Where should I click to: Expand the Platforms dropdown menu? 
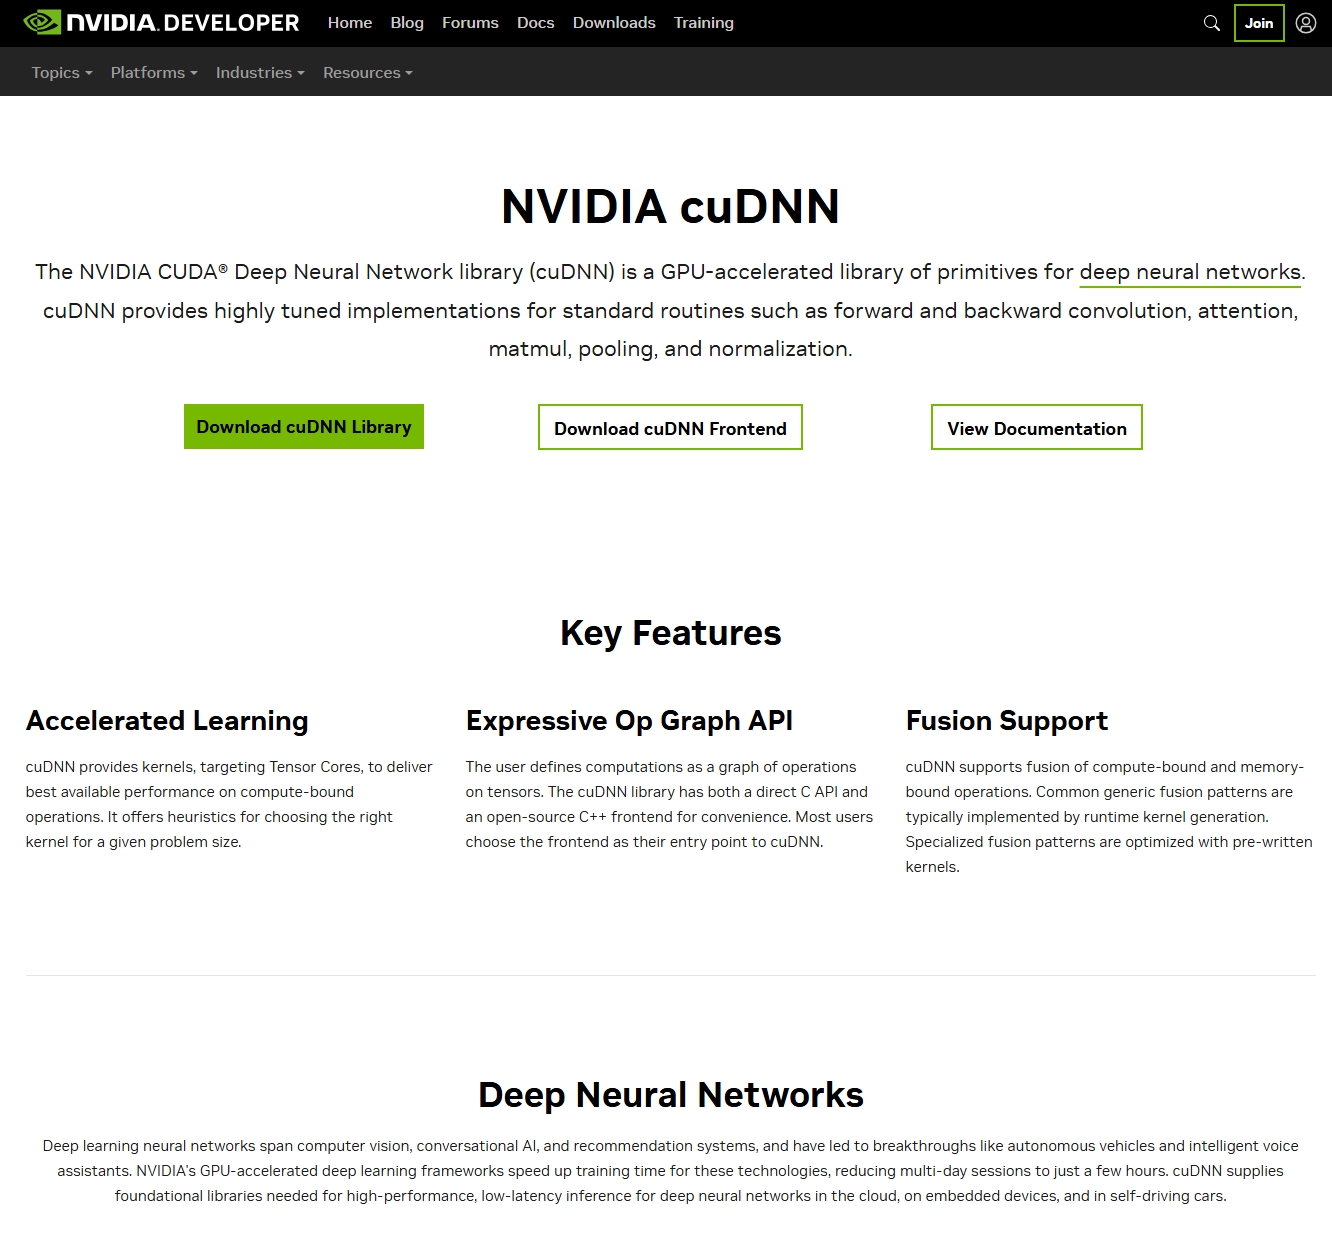click(x=154, y=72)
